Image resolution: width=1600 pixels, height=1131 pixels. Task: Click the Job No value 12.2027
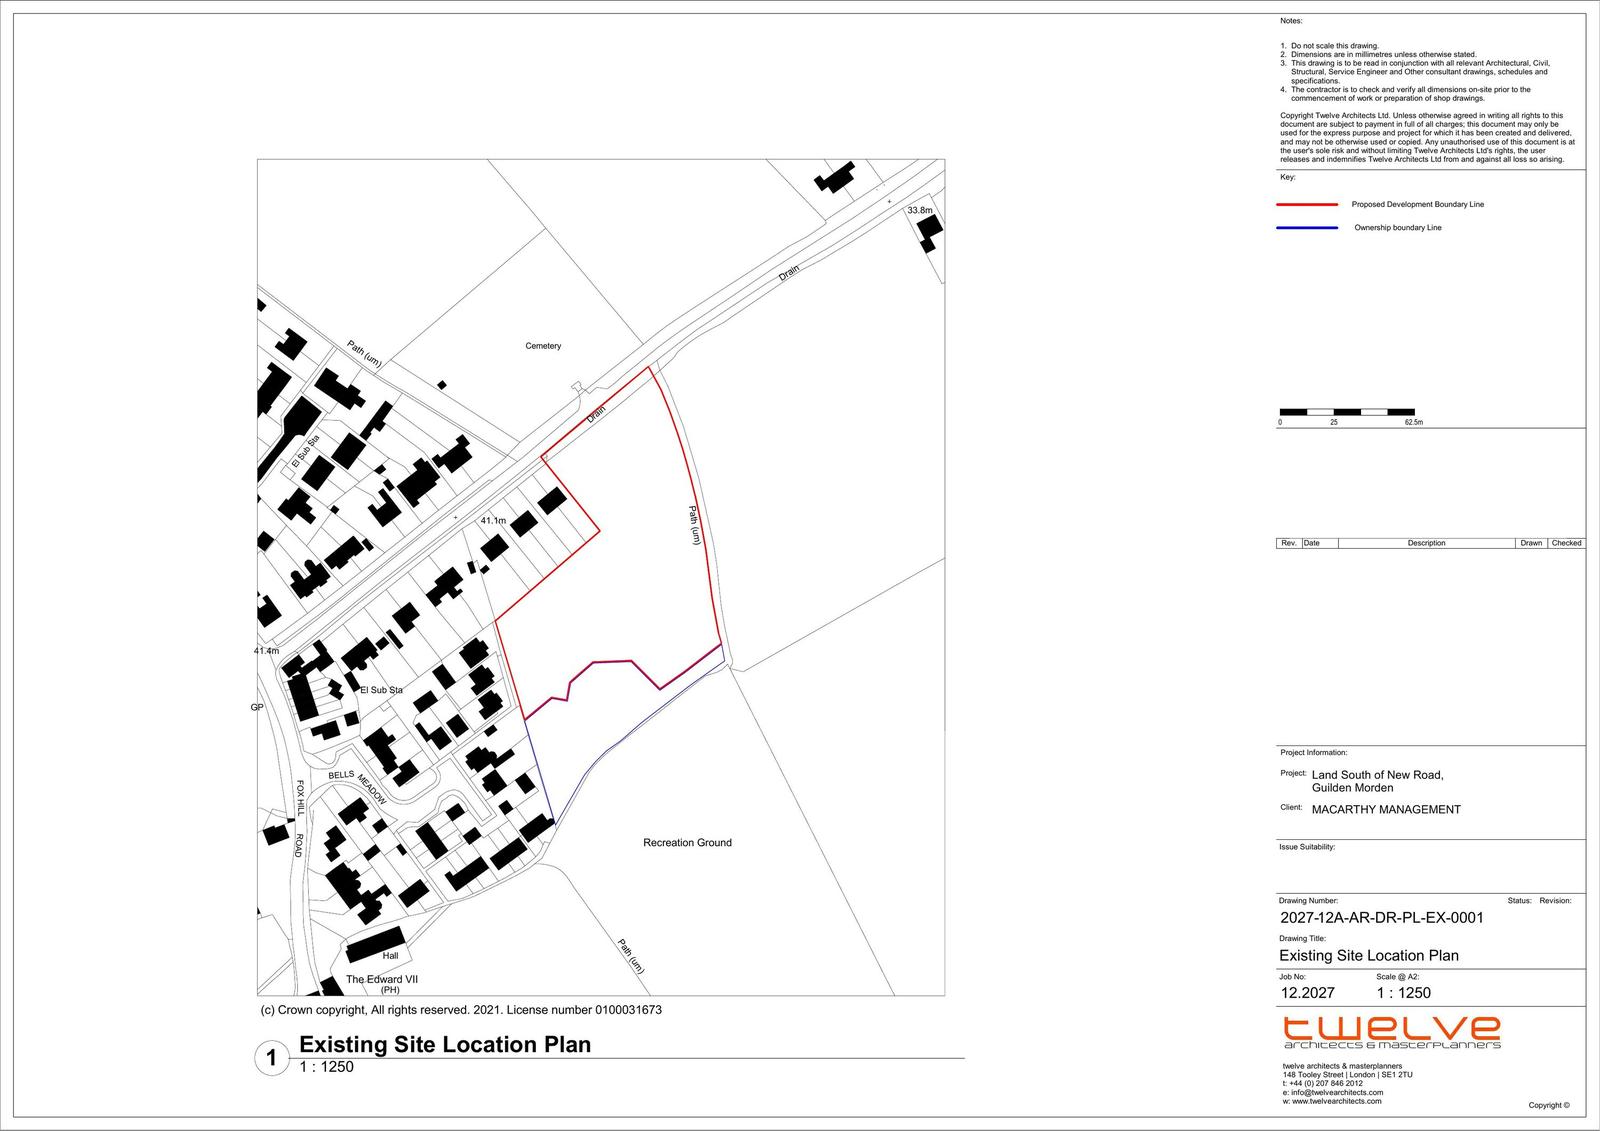pyautogui.click(x=1307, y=993)
